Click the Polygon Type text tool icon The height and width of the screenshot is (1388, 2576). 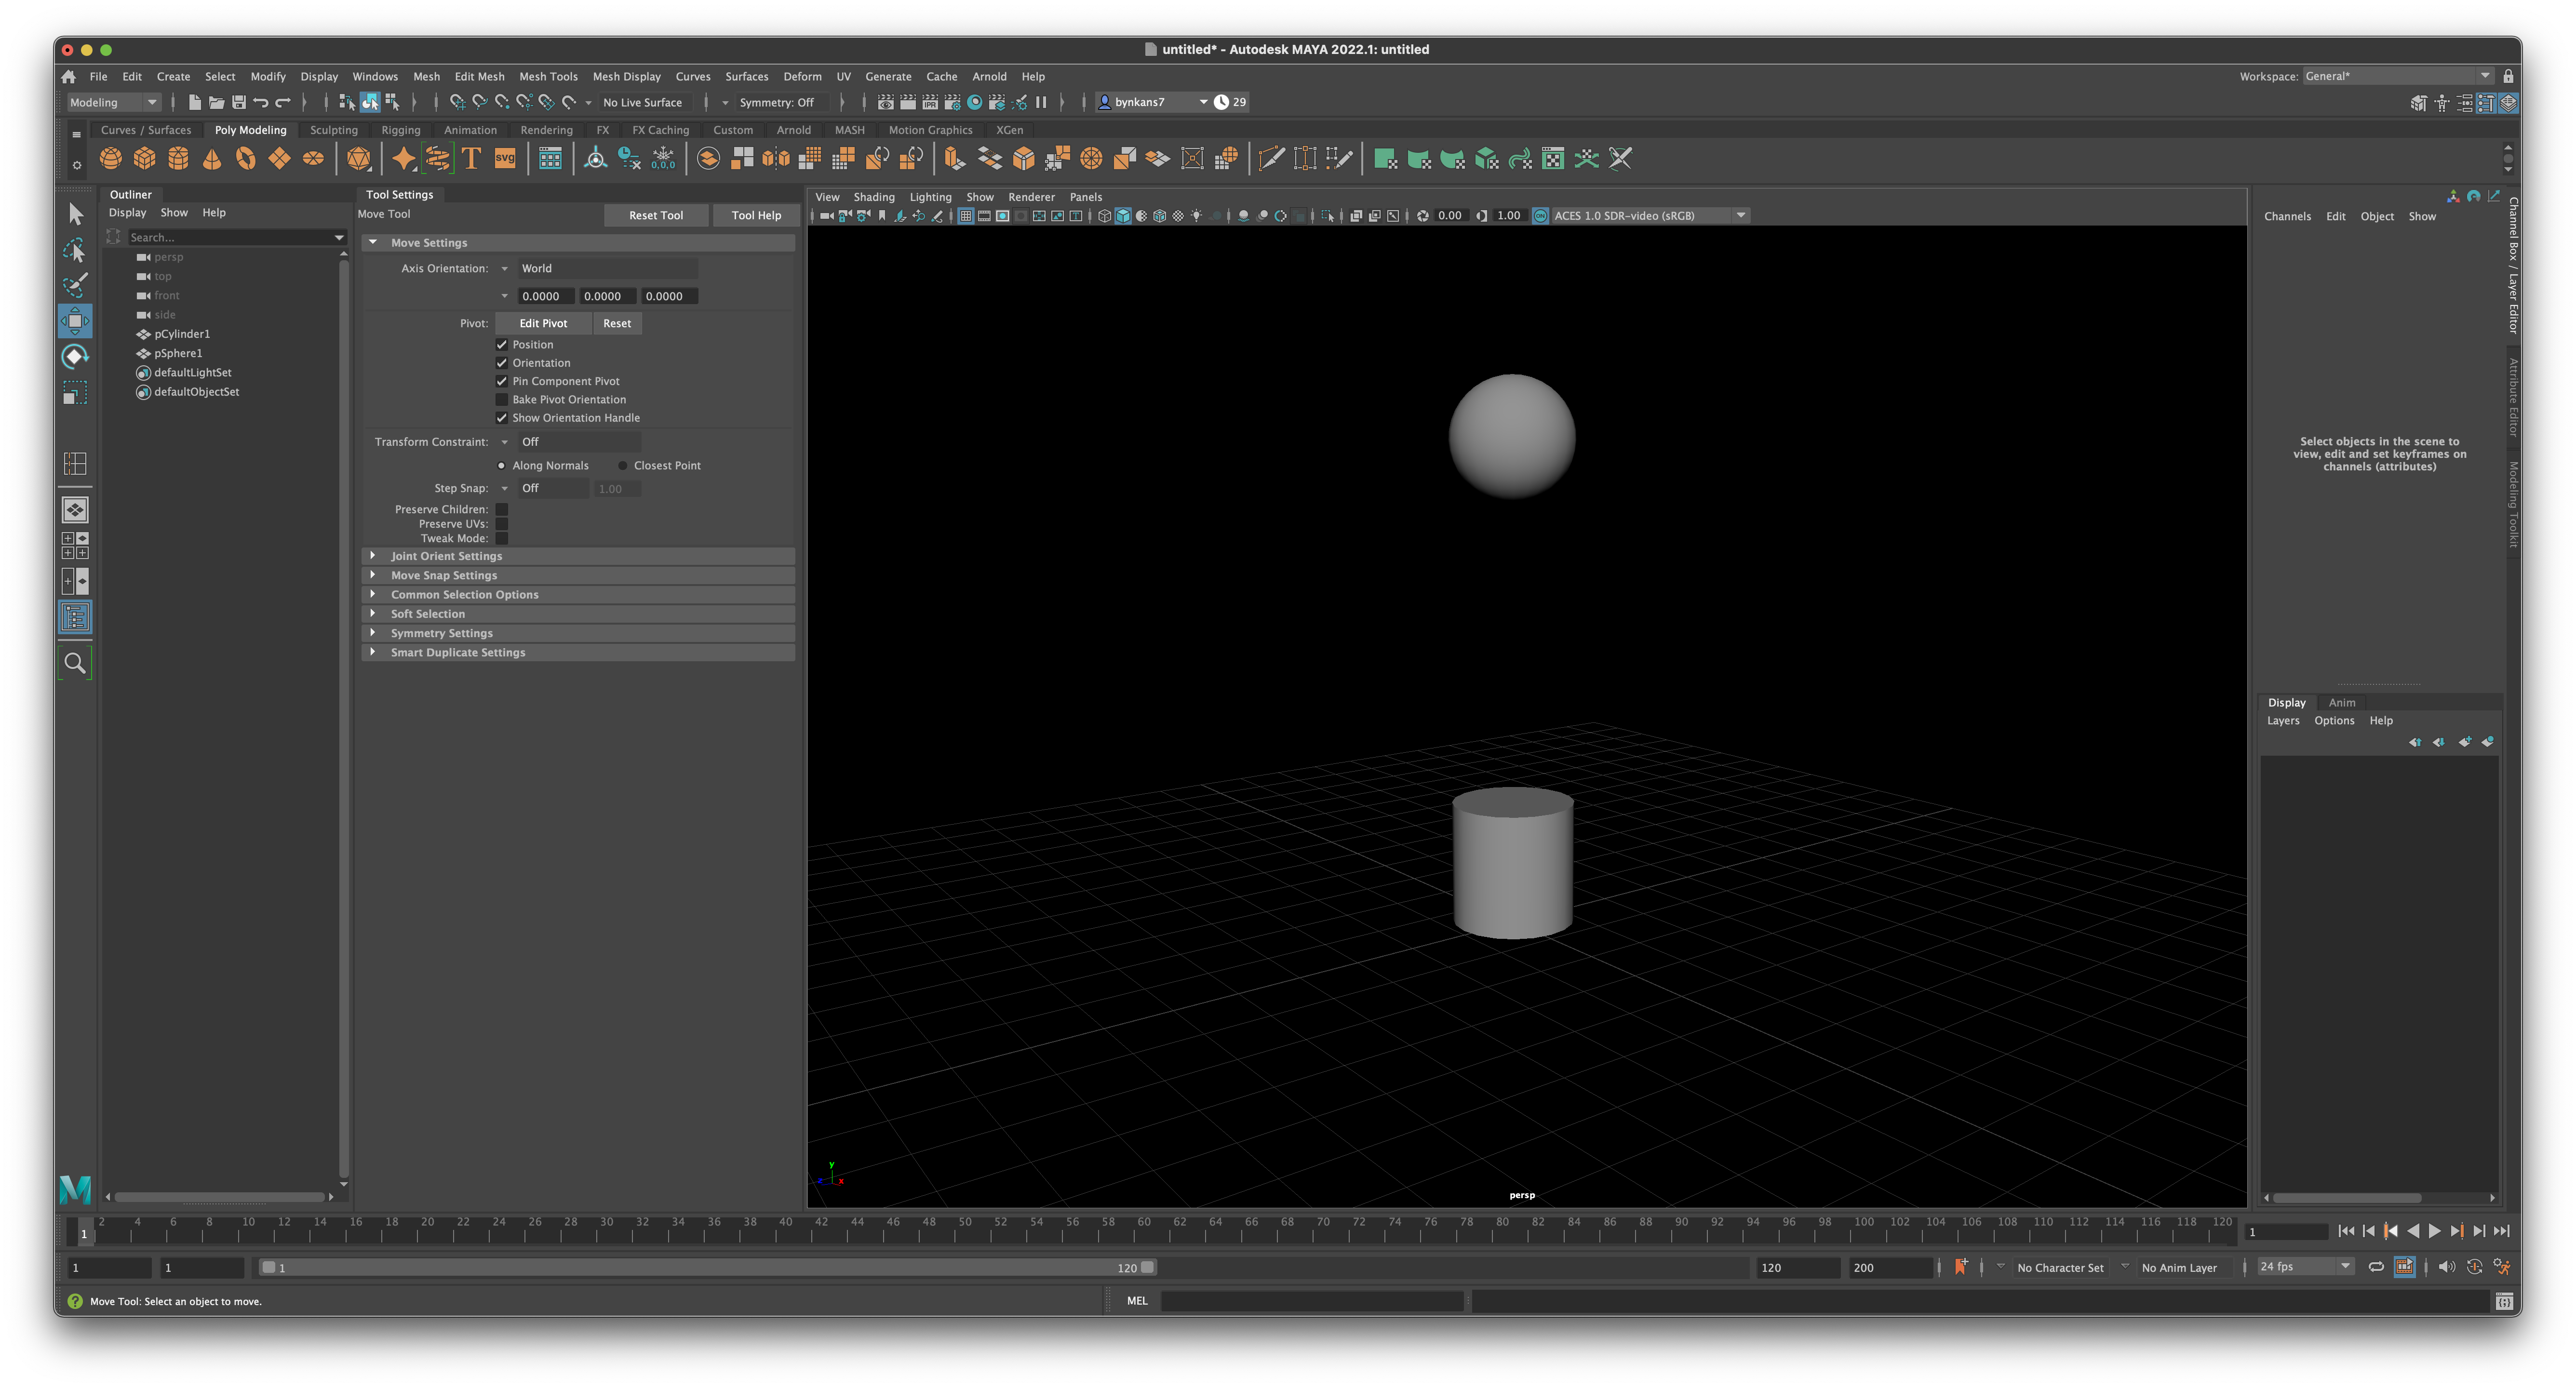471,159
